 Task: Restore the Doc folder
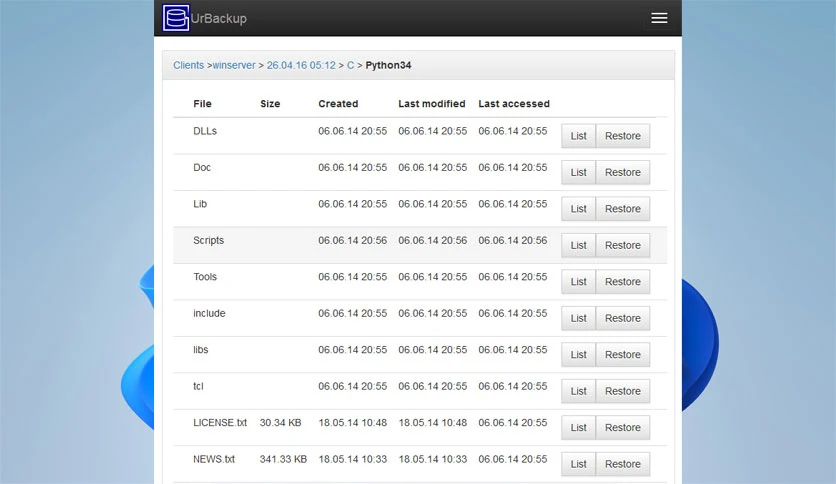(x=623, y=172)
